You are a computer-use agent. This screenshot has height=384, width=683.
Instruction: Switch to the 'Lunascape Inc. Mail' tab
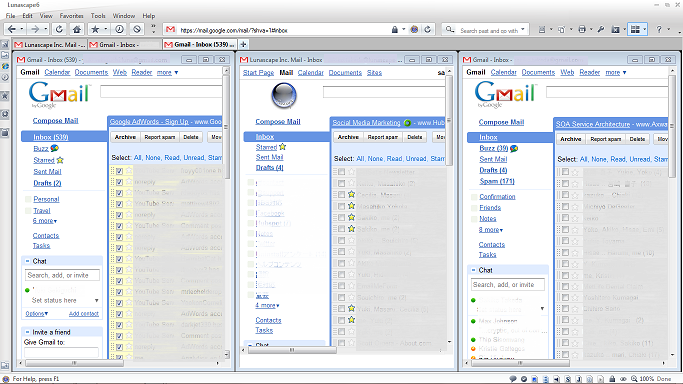[x=50, y=44]
